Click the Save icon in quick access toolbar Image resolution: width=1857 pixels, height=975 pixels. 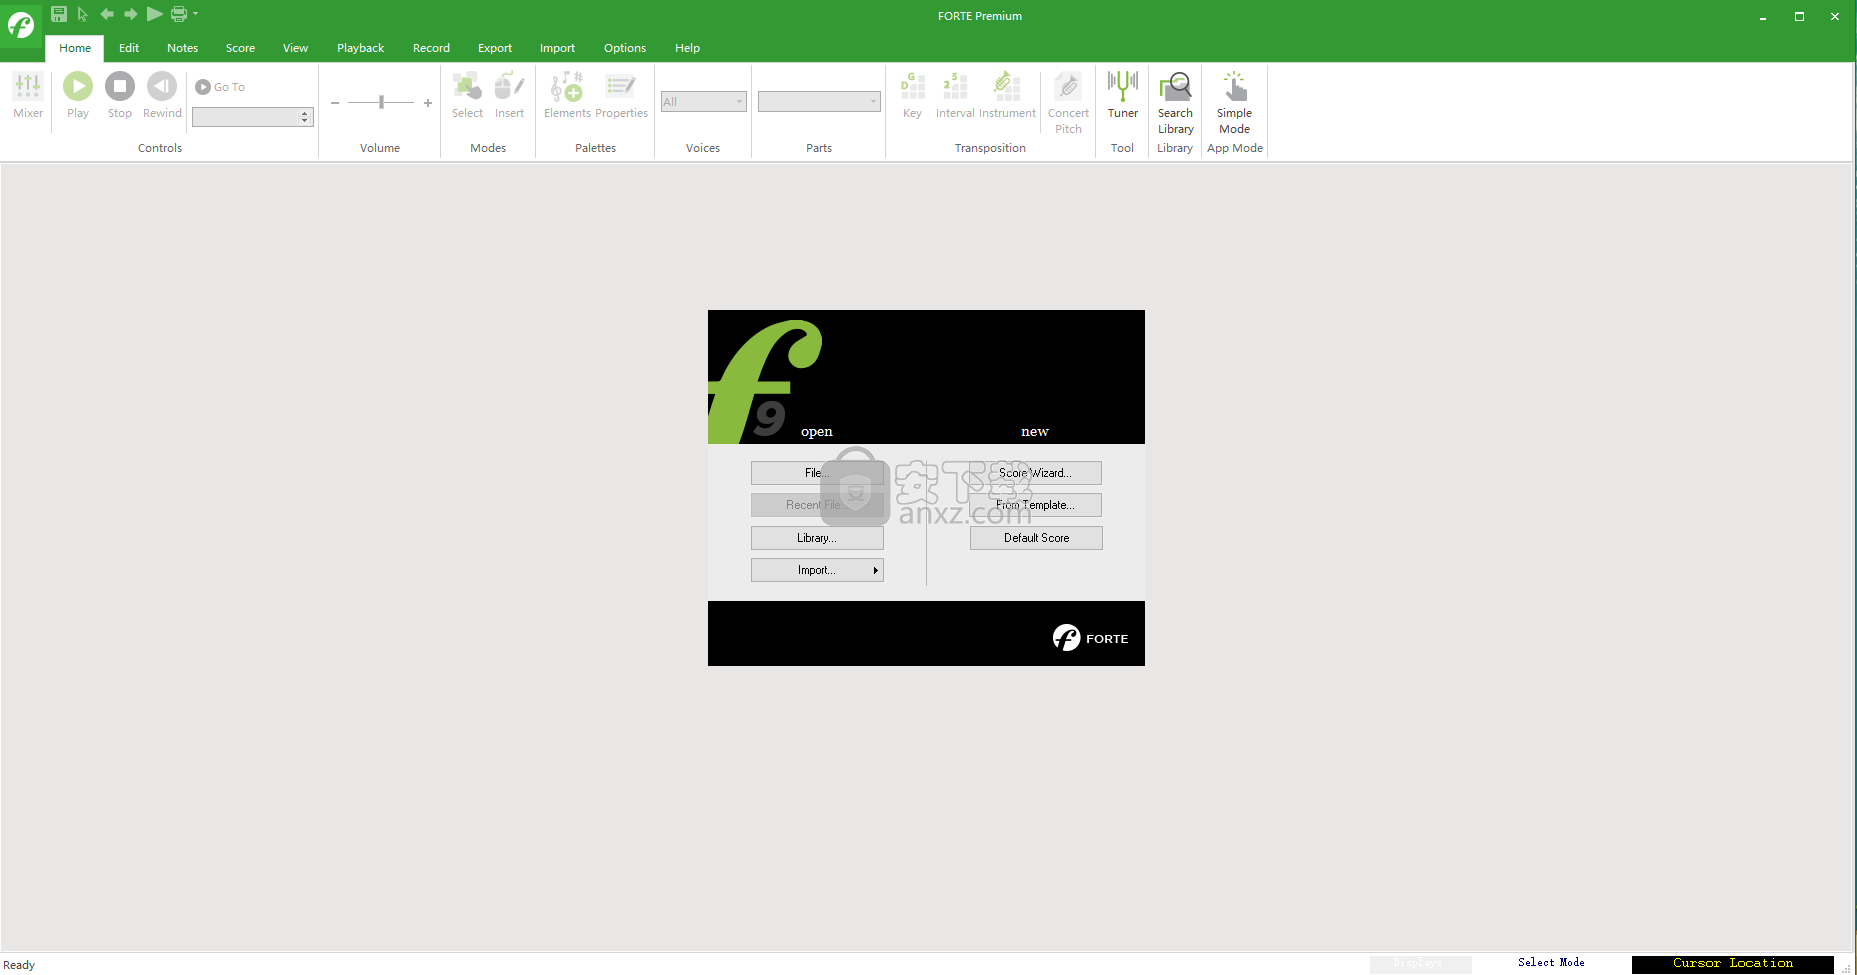point(59,14)
